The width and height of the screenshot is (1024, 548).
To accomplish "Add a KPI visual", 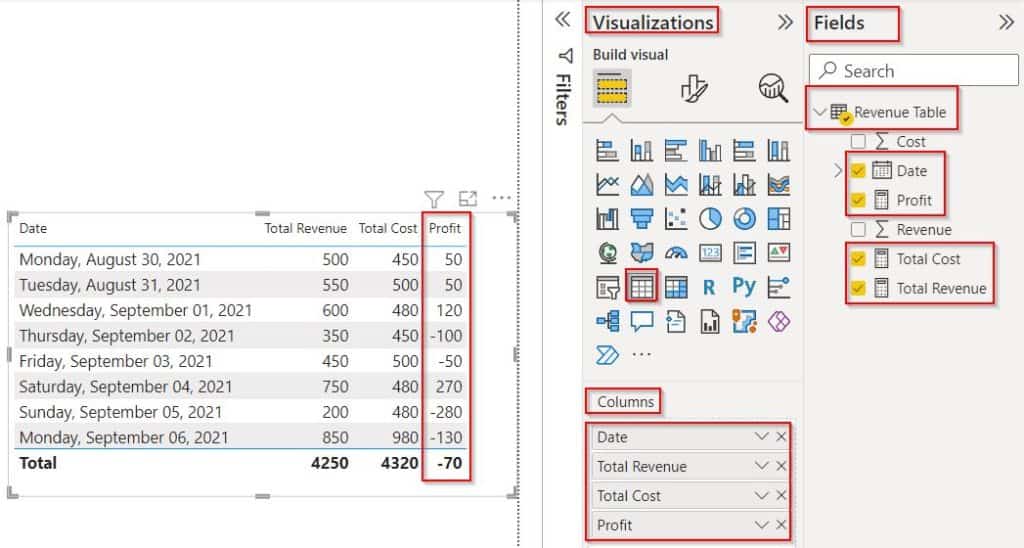I will 778,253.
